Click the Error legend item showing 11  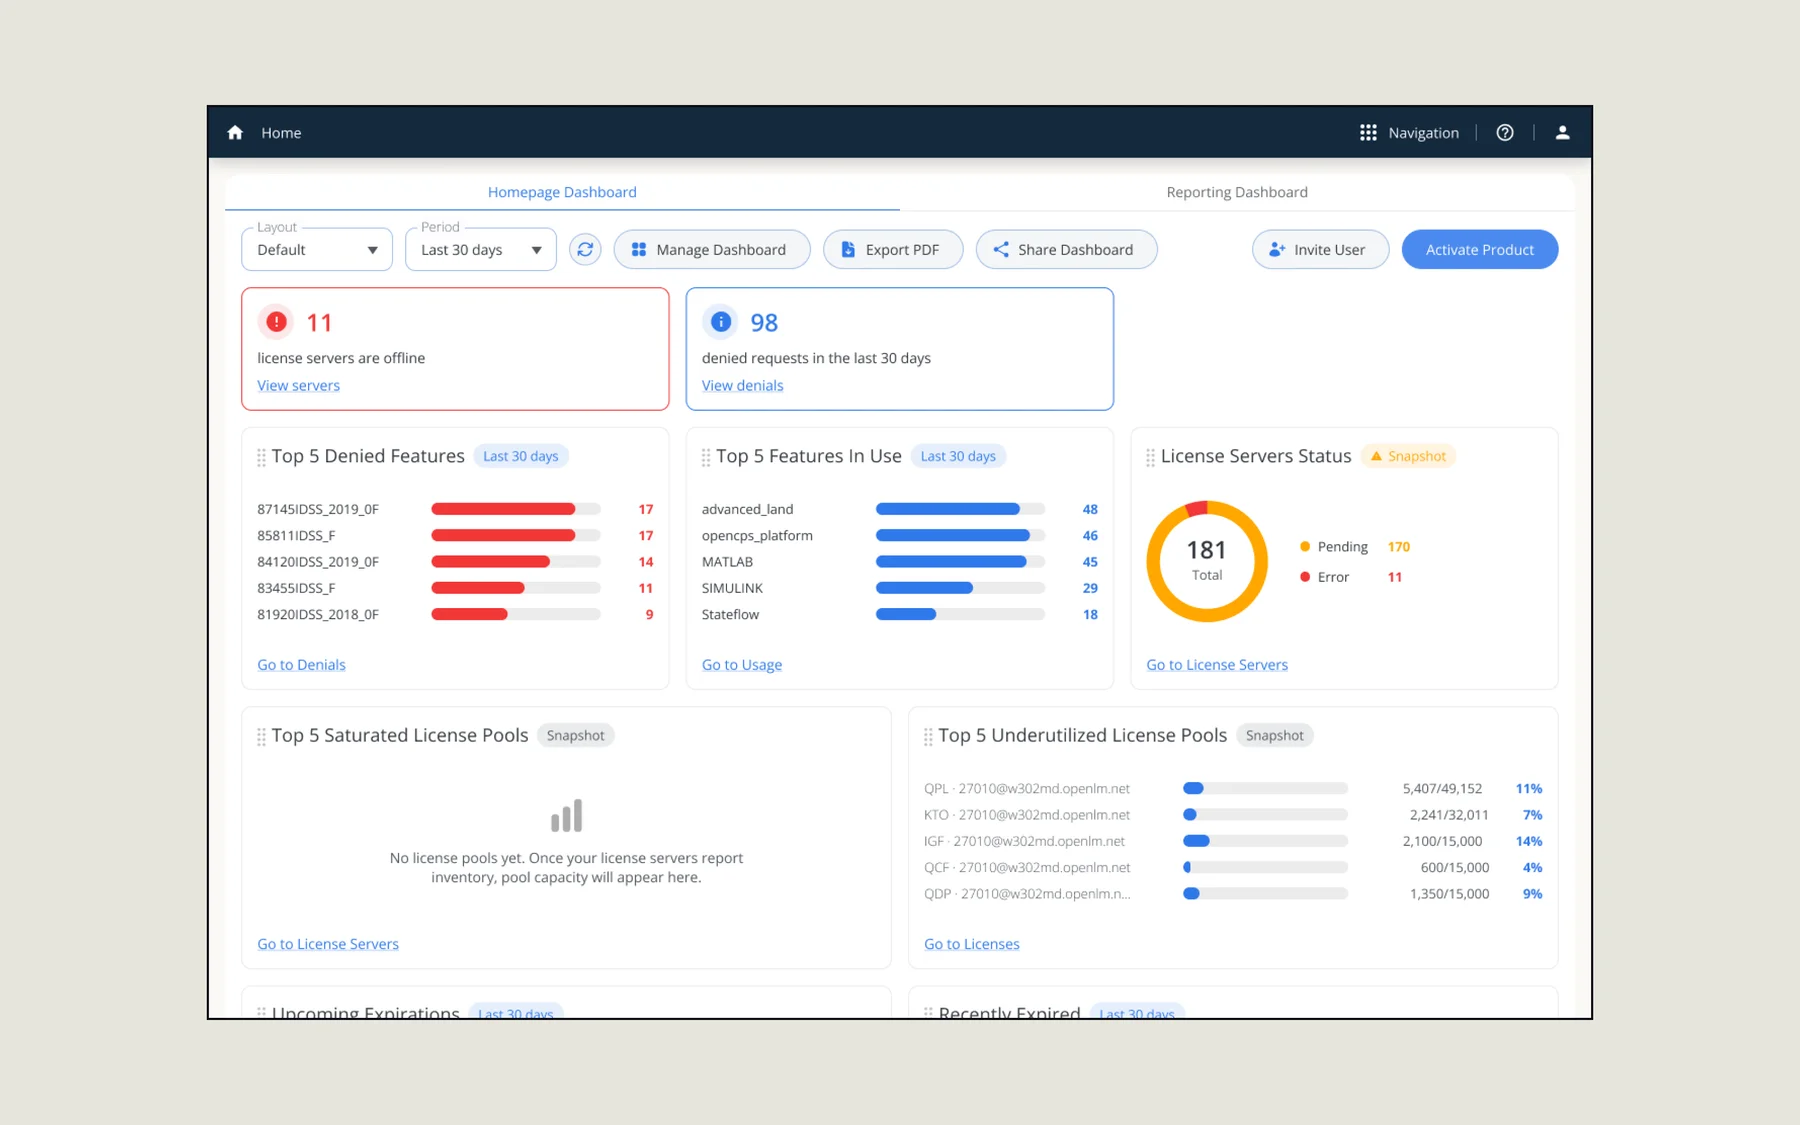pyautogui.click(x=1351, y=577)
